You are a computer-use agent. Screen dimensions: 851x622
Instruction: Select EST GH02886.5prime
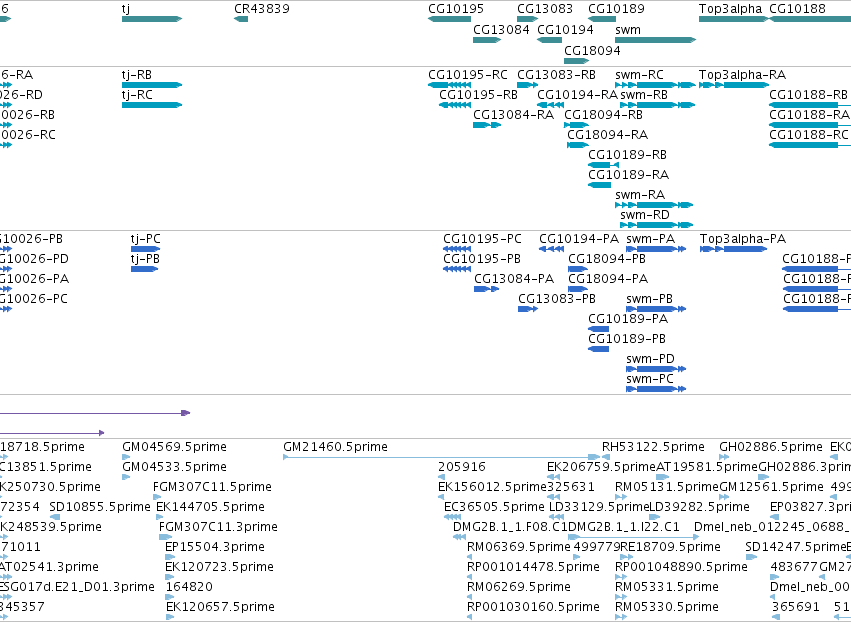point(771,447)
